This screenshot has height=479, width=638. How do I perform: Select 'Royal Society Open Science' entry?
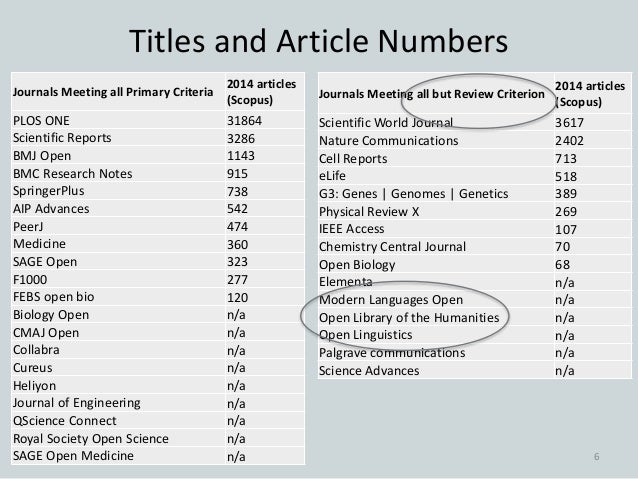point(91,439)
